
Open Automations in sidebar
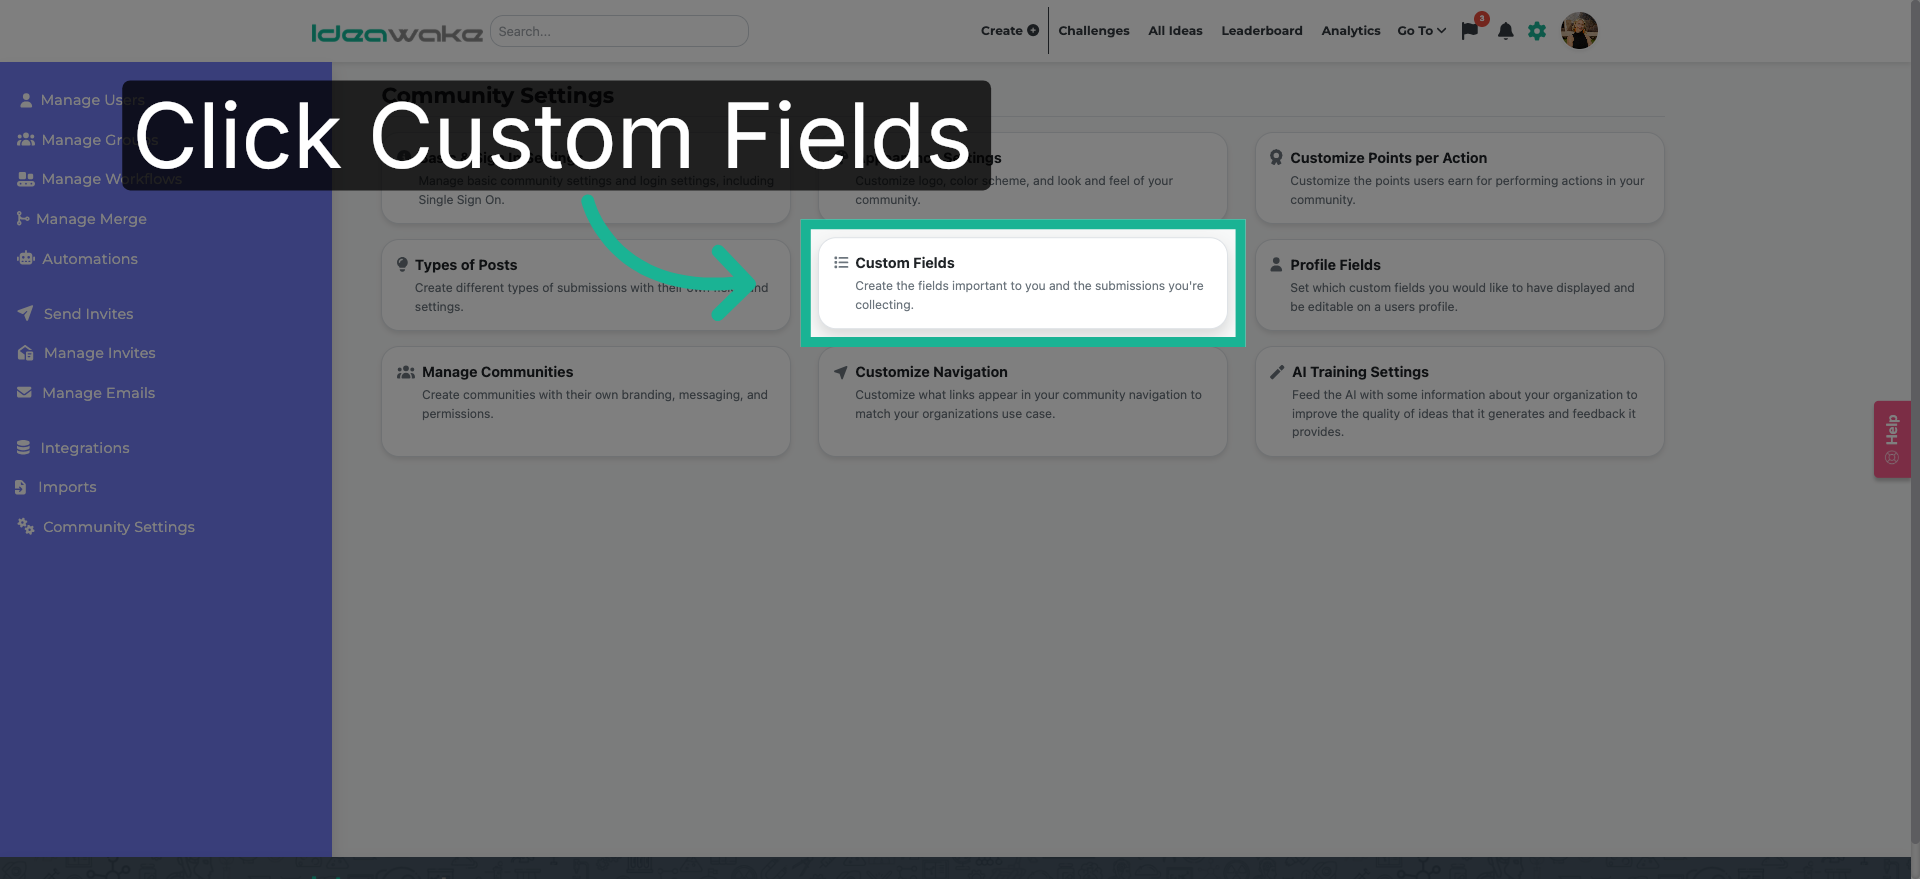[x=90, y=259]
